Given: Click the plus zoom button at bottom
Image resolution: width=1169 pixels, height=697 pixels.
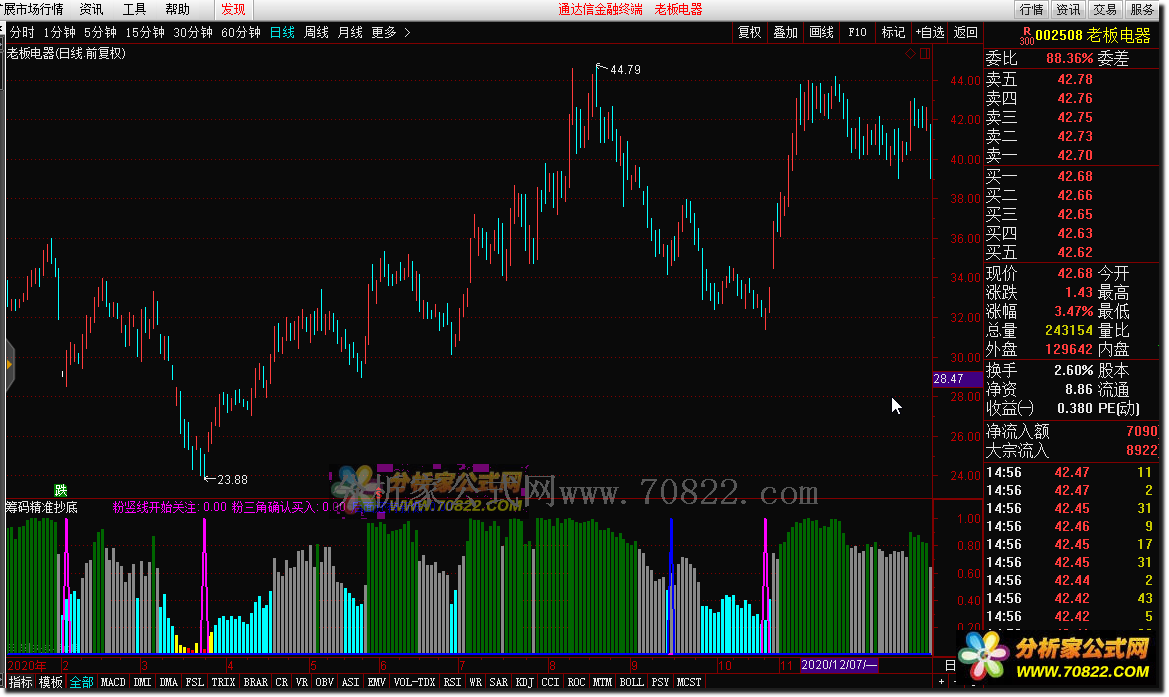Looking at the screenshot, I should (x=942, y=682).
